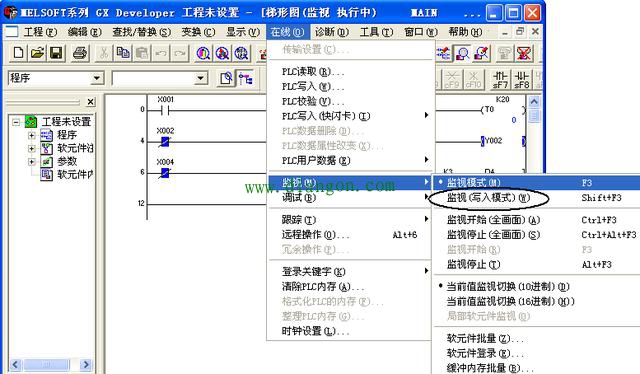Open the 跟踪 (T) submenu
This screenshot has width=640, height=374.
(x=350, y=220)
